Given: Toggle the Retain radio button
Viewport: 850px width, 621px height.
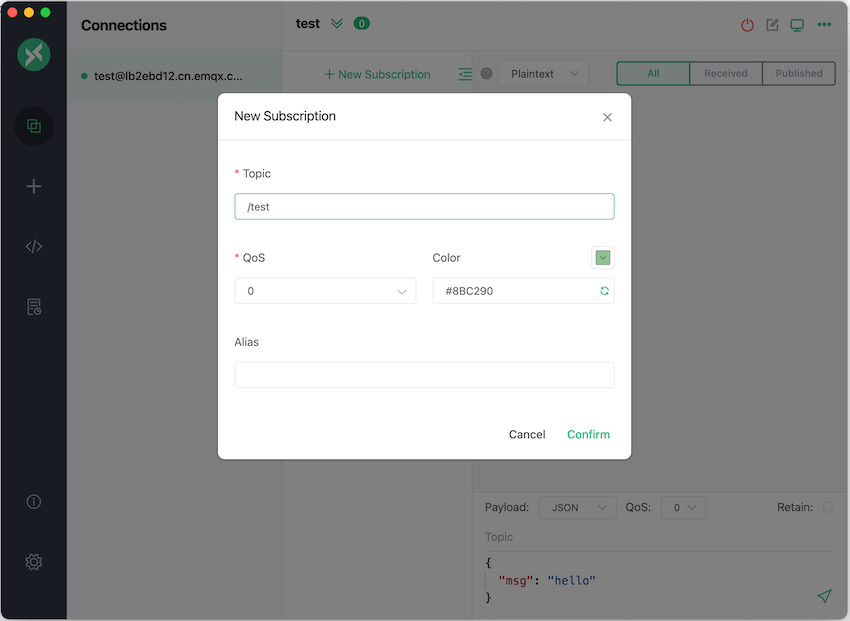Looking at the screenshot, I should pos(828,508).
